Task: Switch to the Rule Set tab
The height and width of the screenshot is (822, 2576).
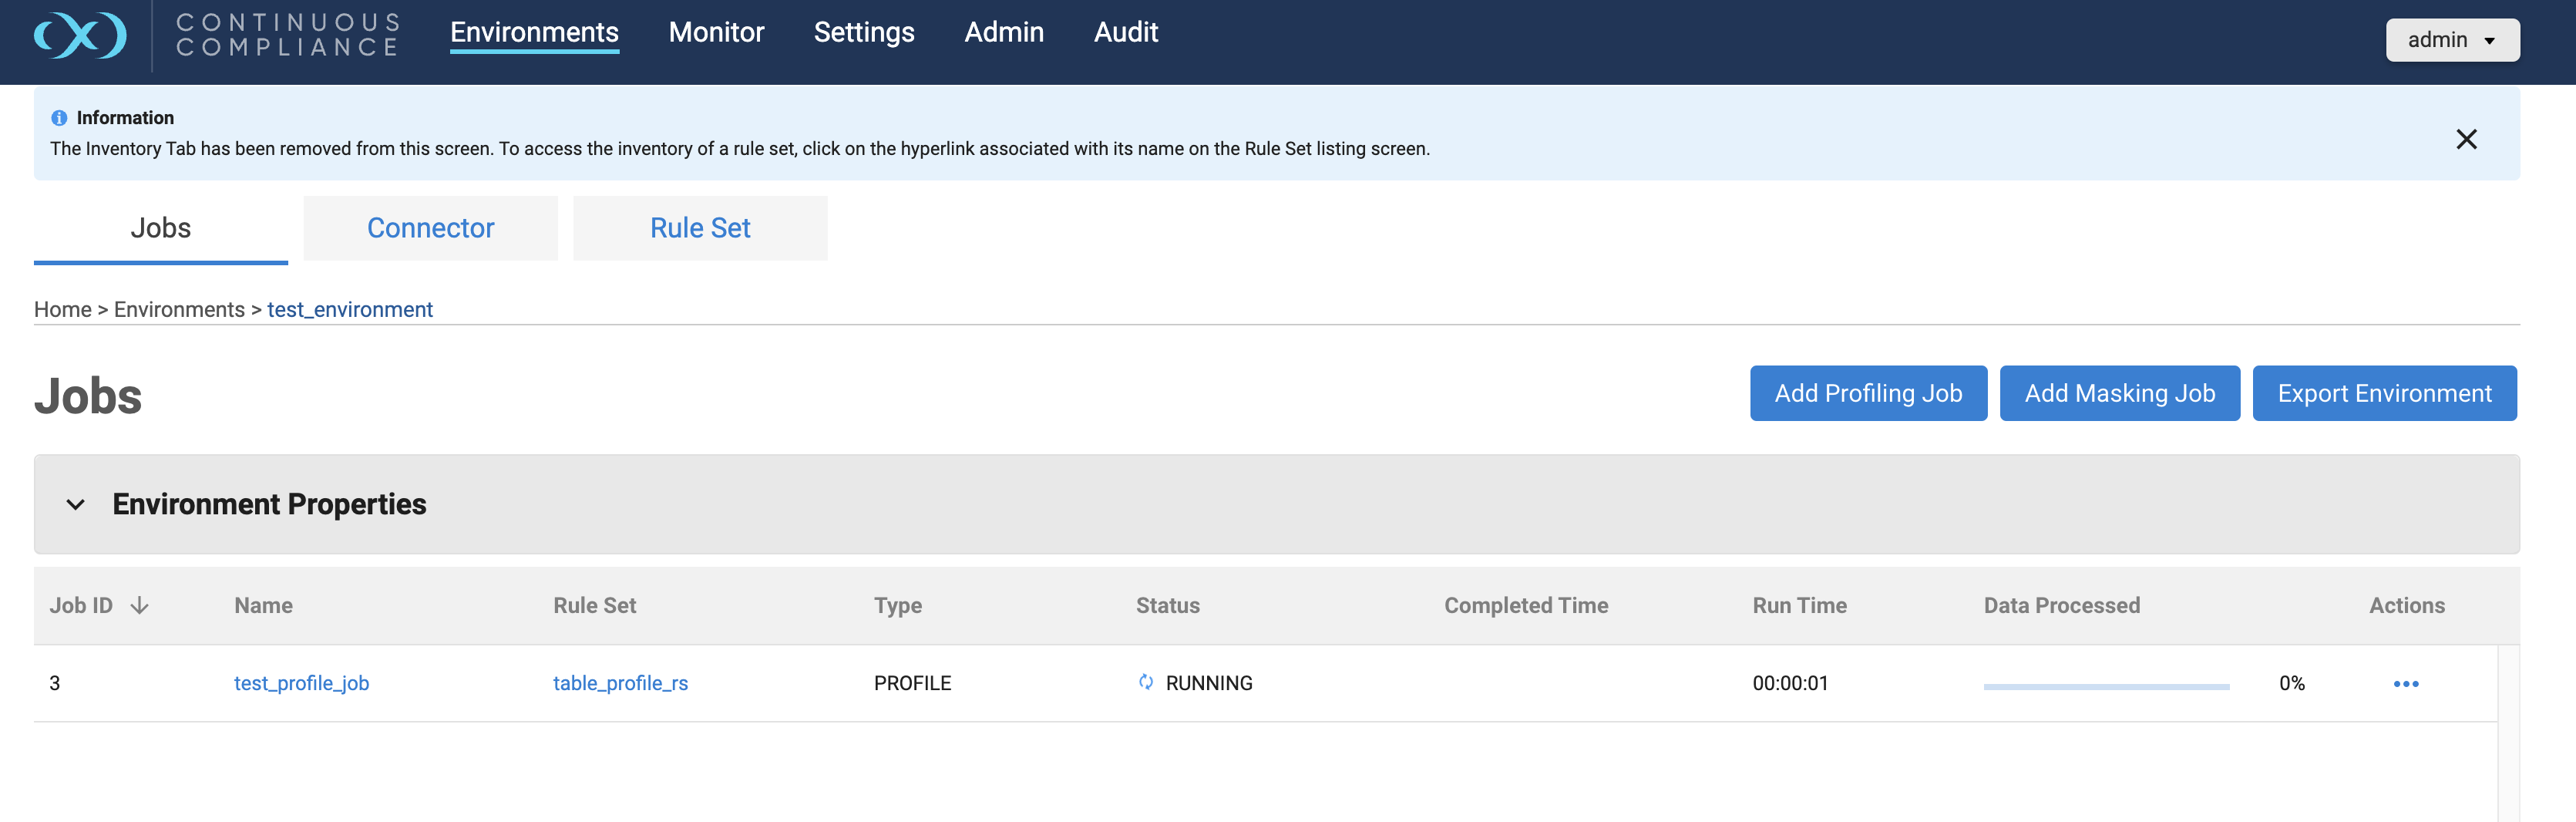Action: click(x=700, y=228)
